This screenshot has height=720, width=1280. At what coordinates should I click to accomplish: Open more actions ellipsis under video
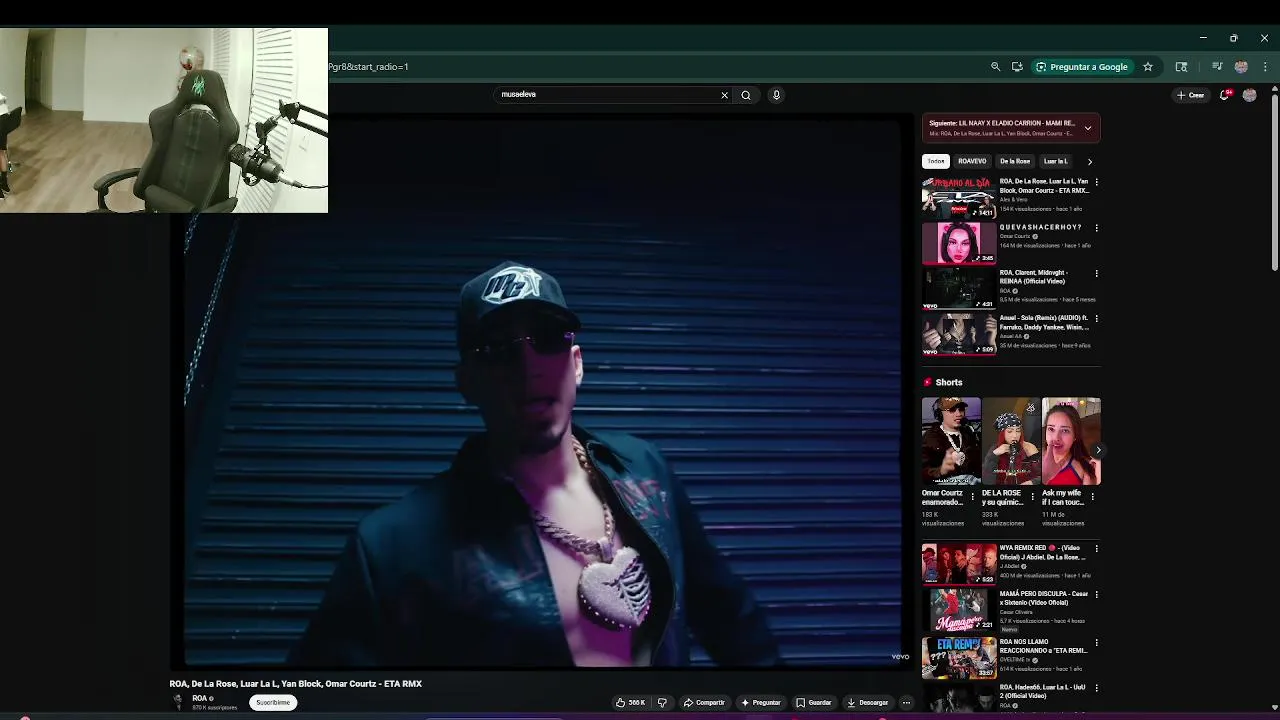tap(906, 702)
